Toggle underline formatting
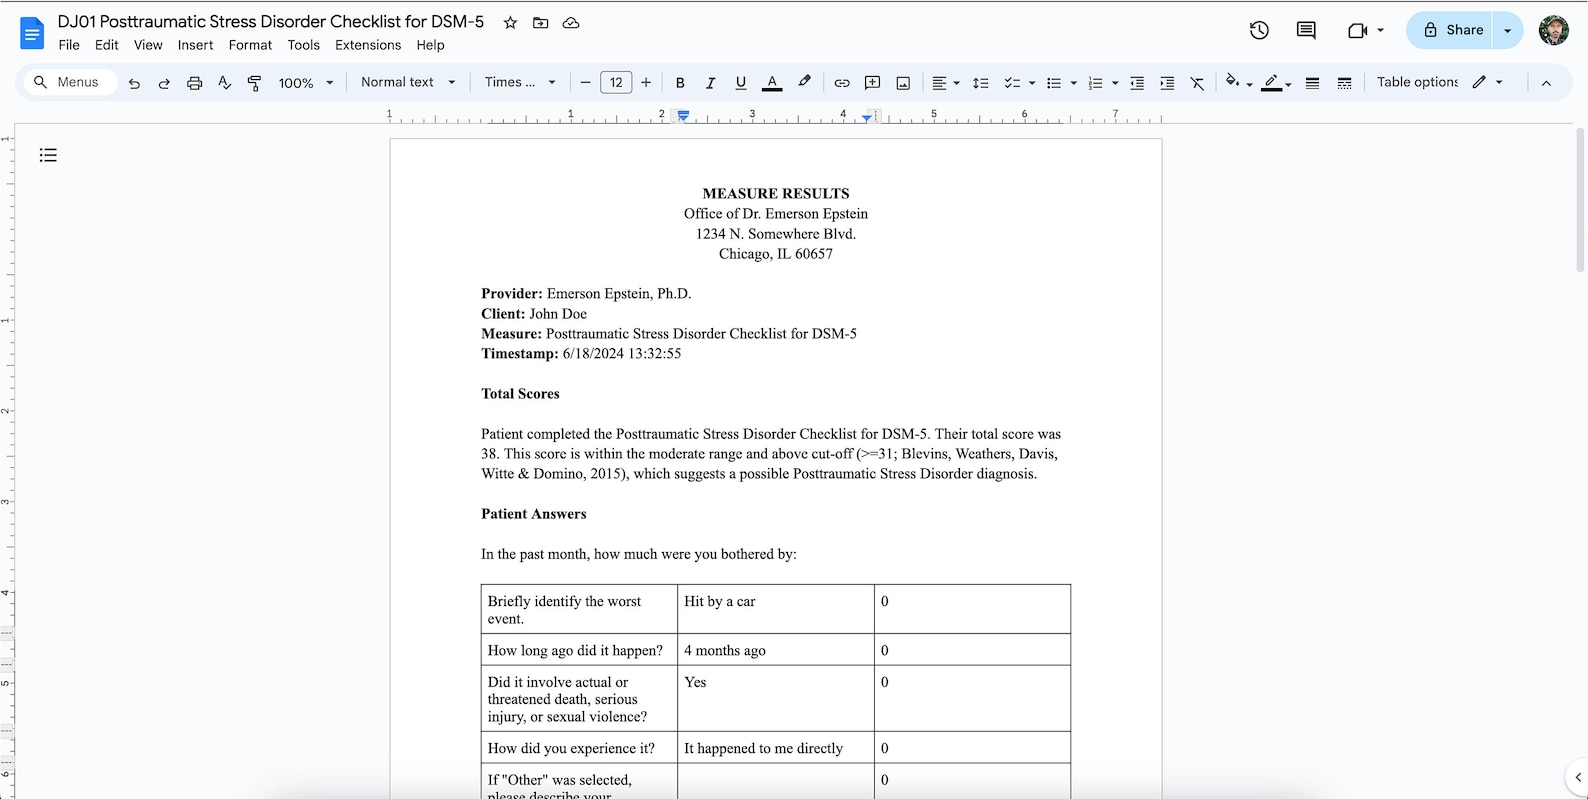Screen dimensions: 1588x799 (x=740, y=83)
